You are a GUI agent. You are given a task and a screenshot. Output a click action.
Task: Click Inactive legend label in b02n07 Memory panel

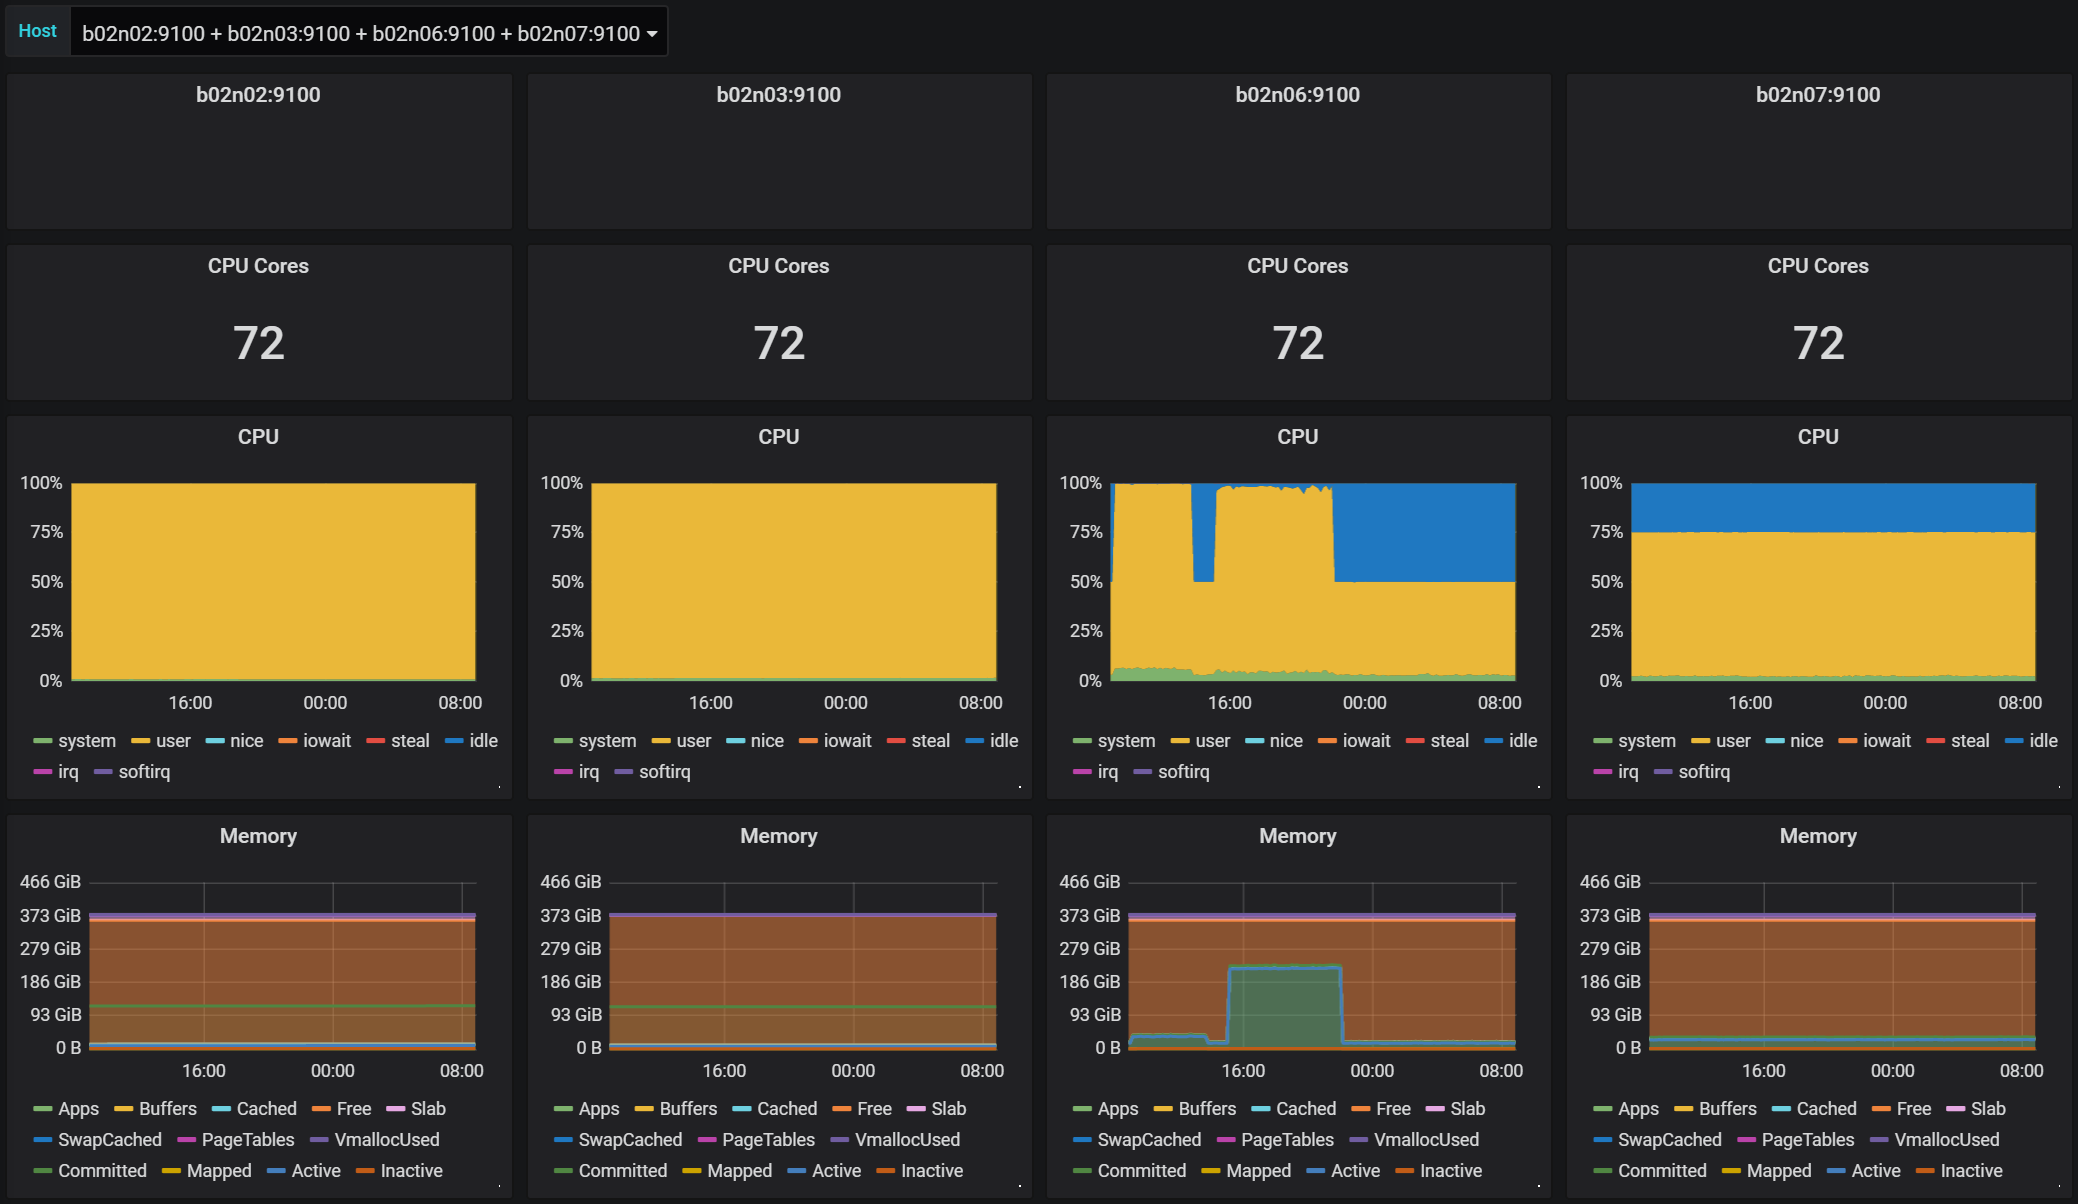[x=1971, y=1171]
